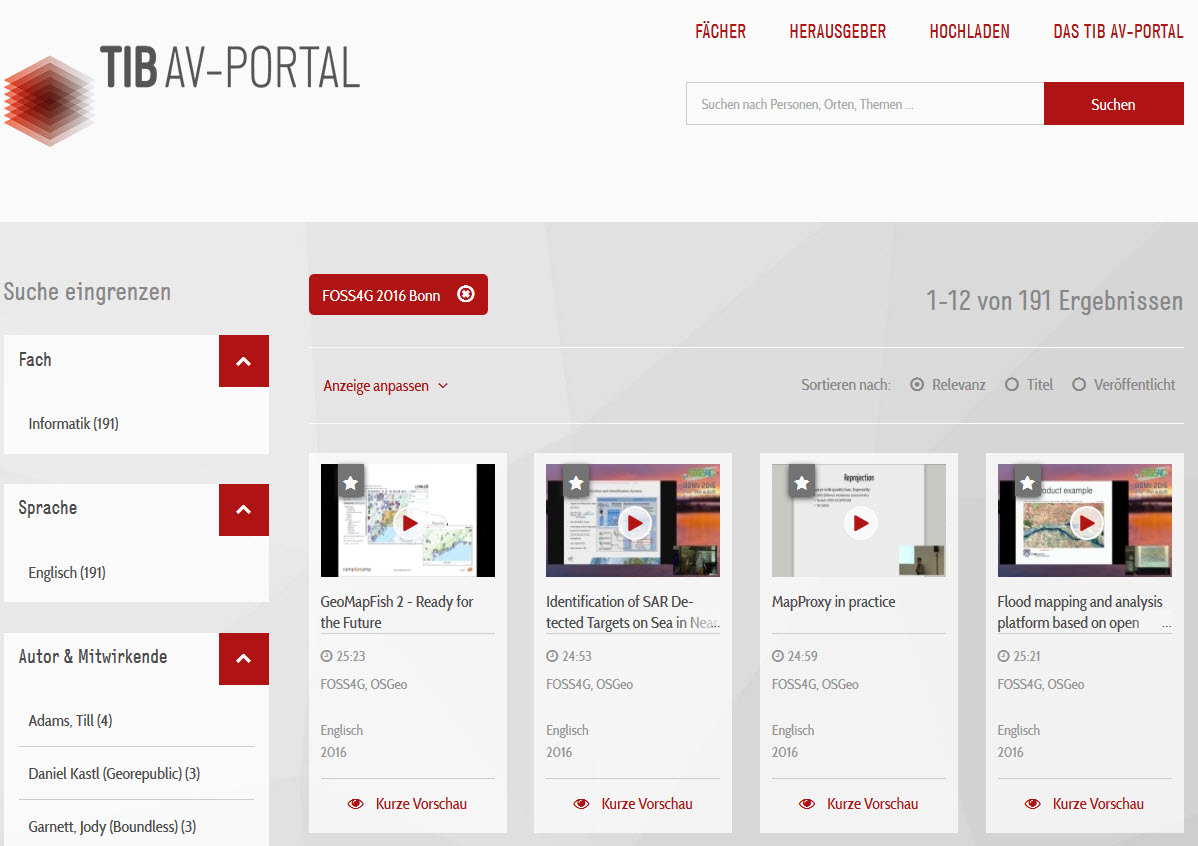Filter by Garnett, Jody (Boundless)
Screen dimensions: 1198x846
112,827
